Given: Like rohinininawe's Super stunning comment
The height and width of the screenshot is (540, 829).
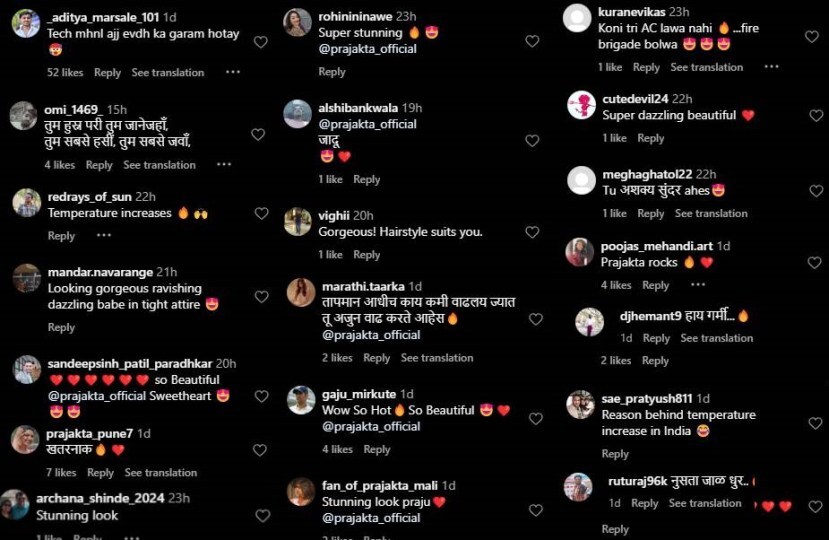Looking at the screenshot, I should (532, 41).
